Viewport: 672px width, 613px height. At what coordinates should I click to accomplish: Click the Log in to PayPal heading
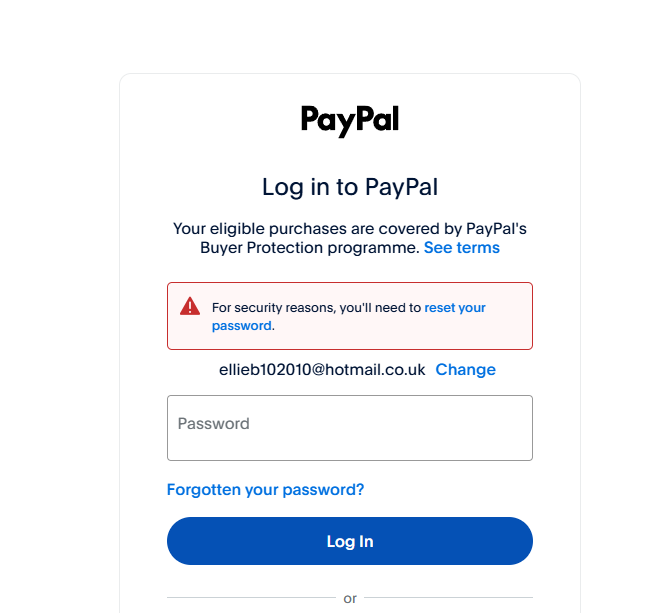[x=349, y=187]
